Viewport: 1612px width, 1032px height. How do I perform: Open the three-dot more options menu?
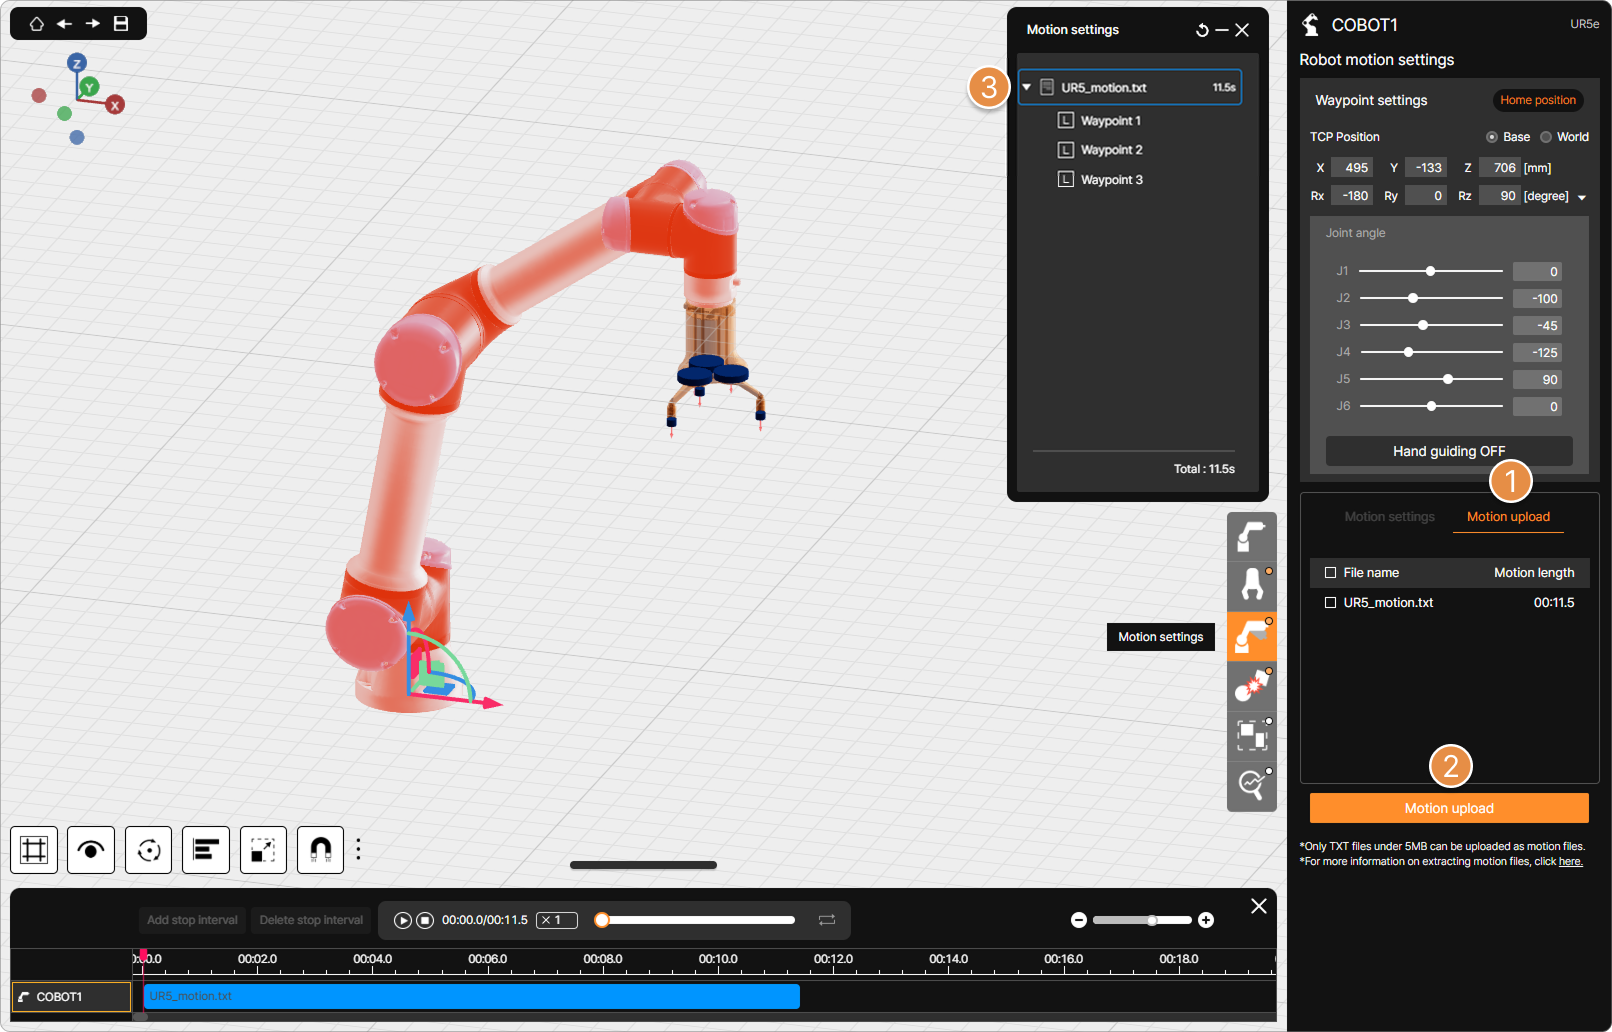pos(358,850)
